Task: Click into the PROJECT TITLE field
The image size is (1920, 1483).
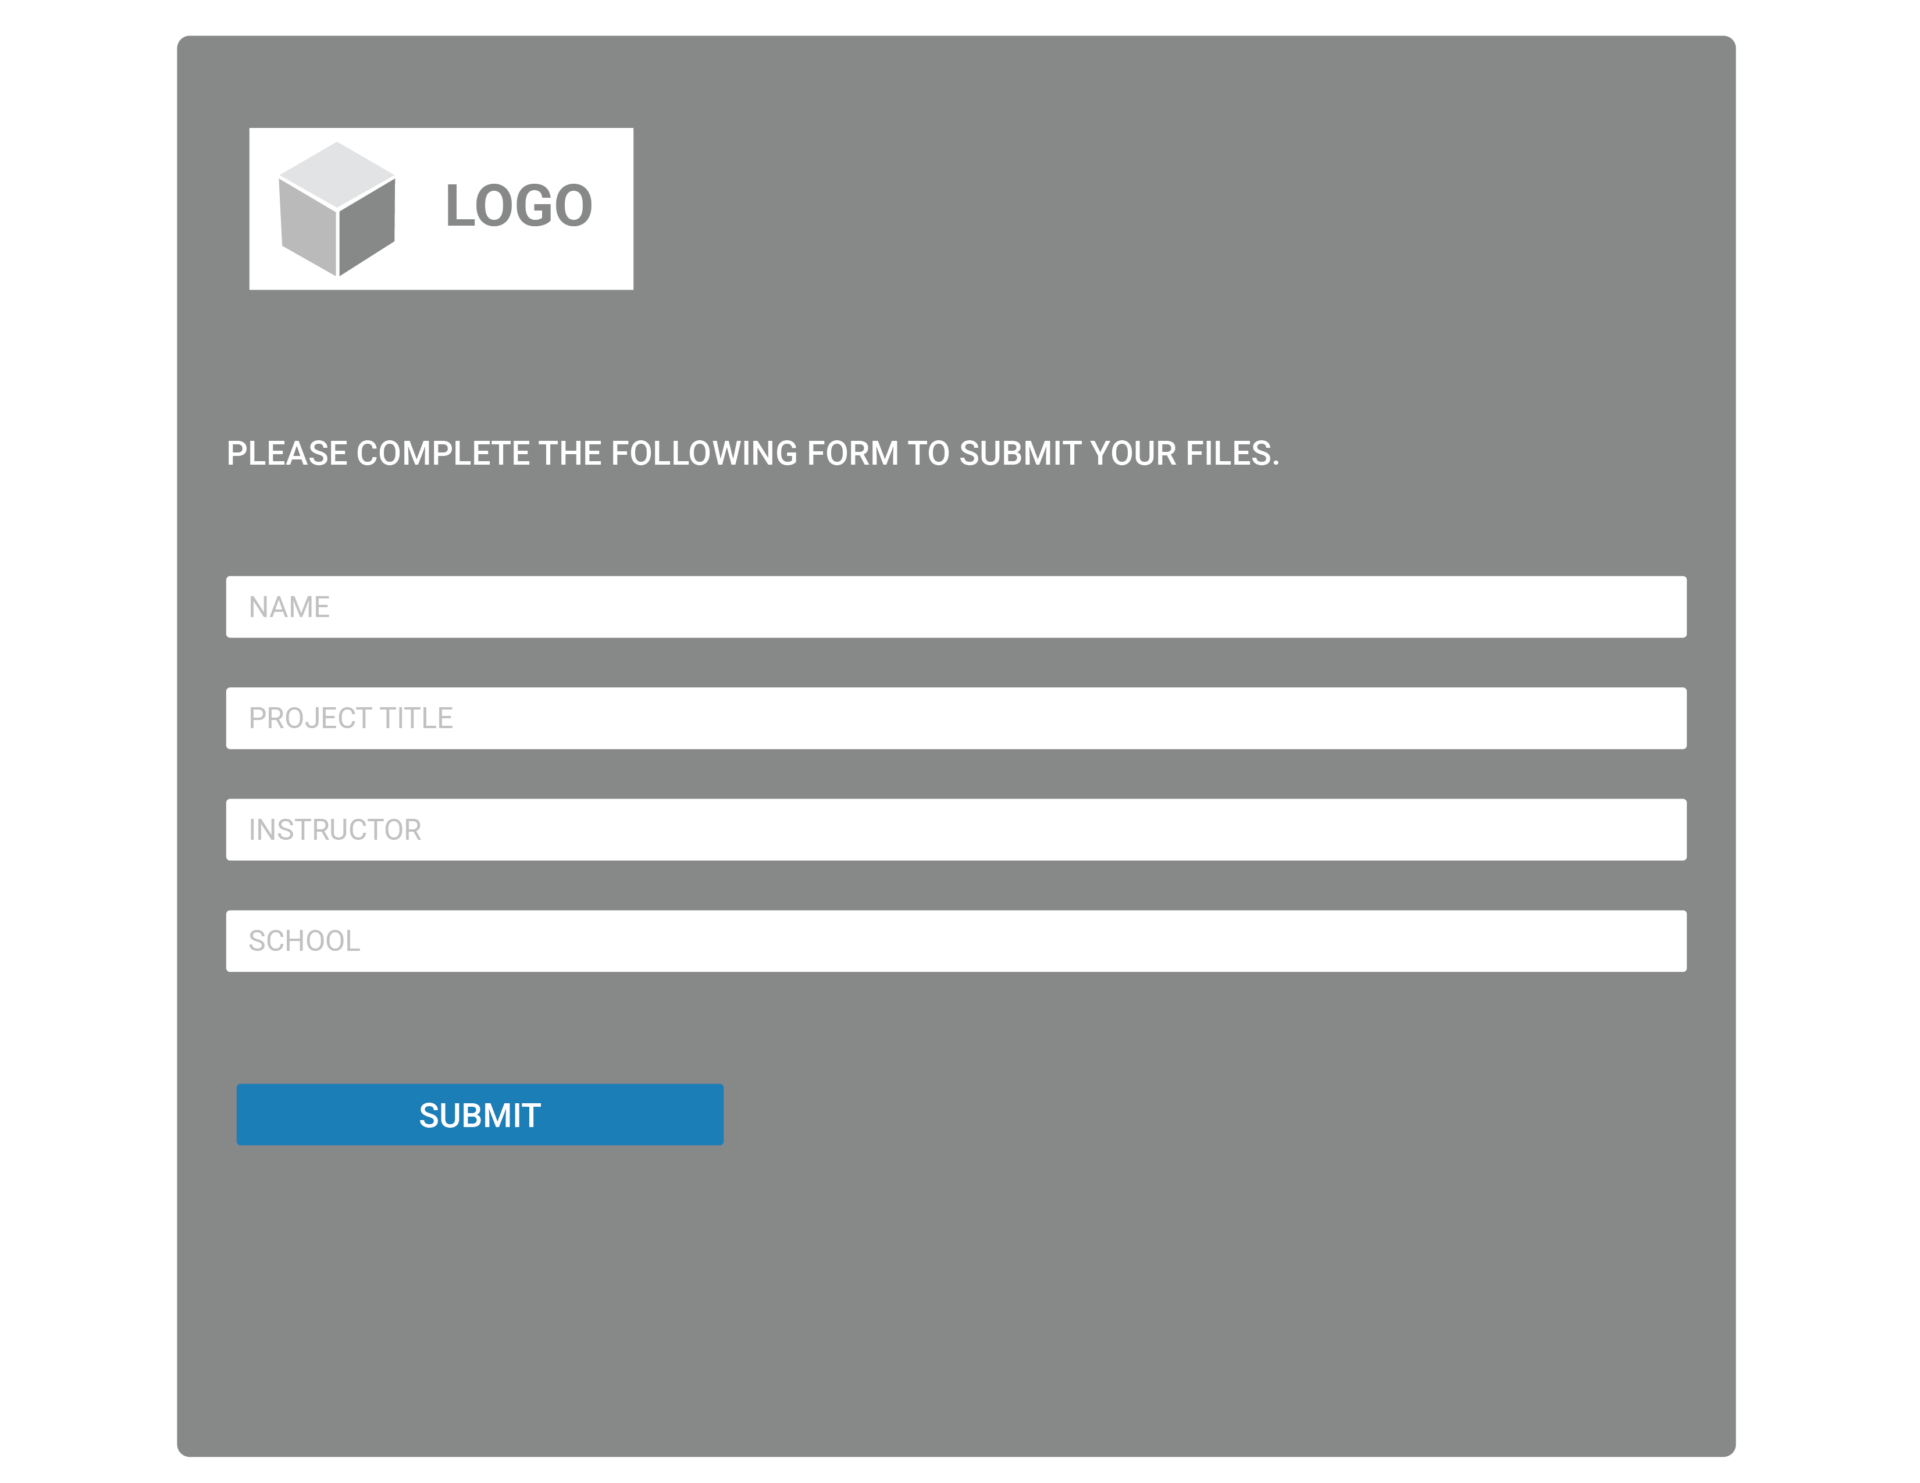Action: (x=956, y=718)
